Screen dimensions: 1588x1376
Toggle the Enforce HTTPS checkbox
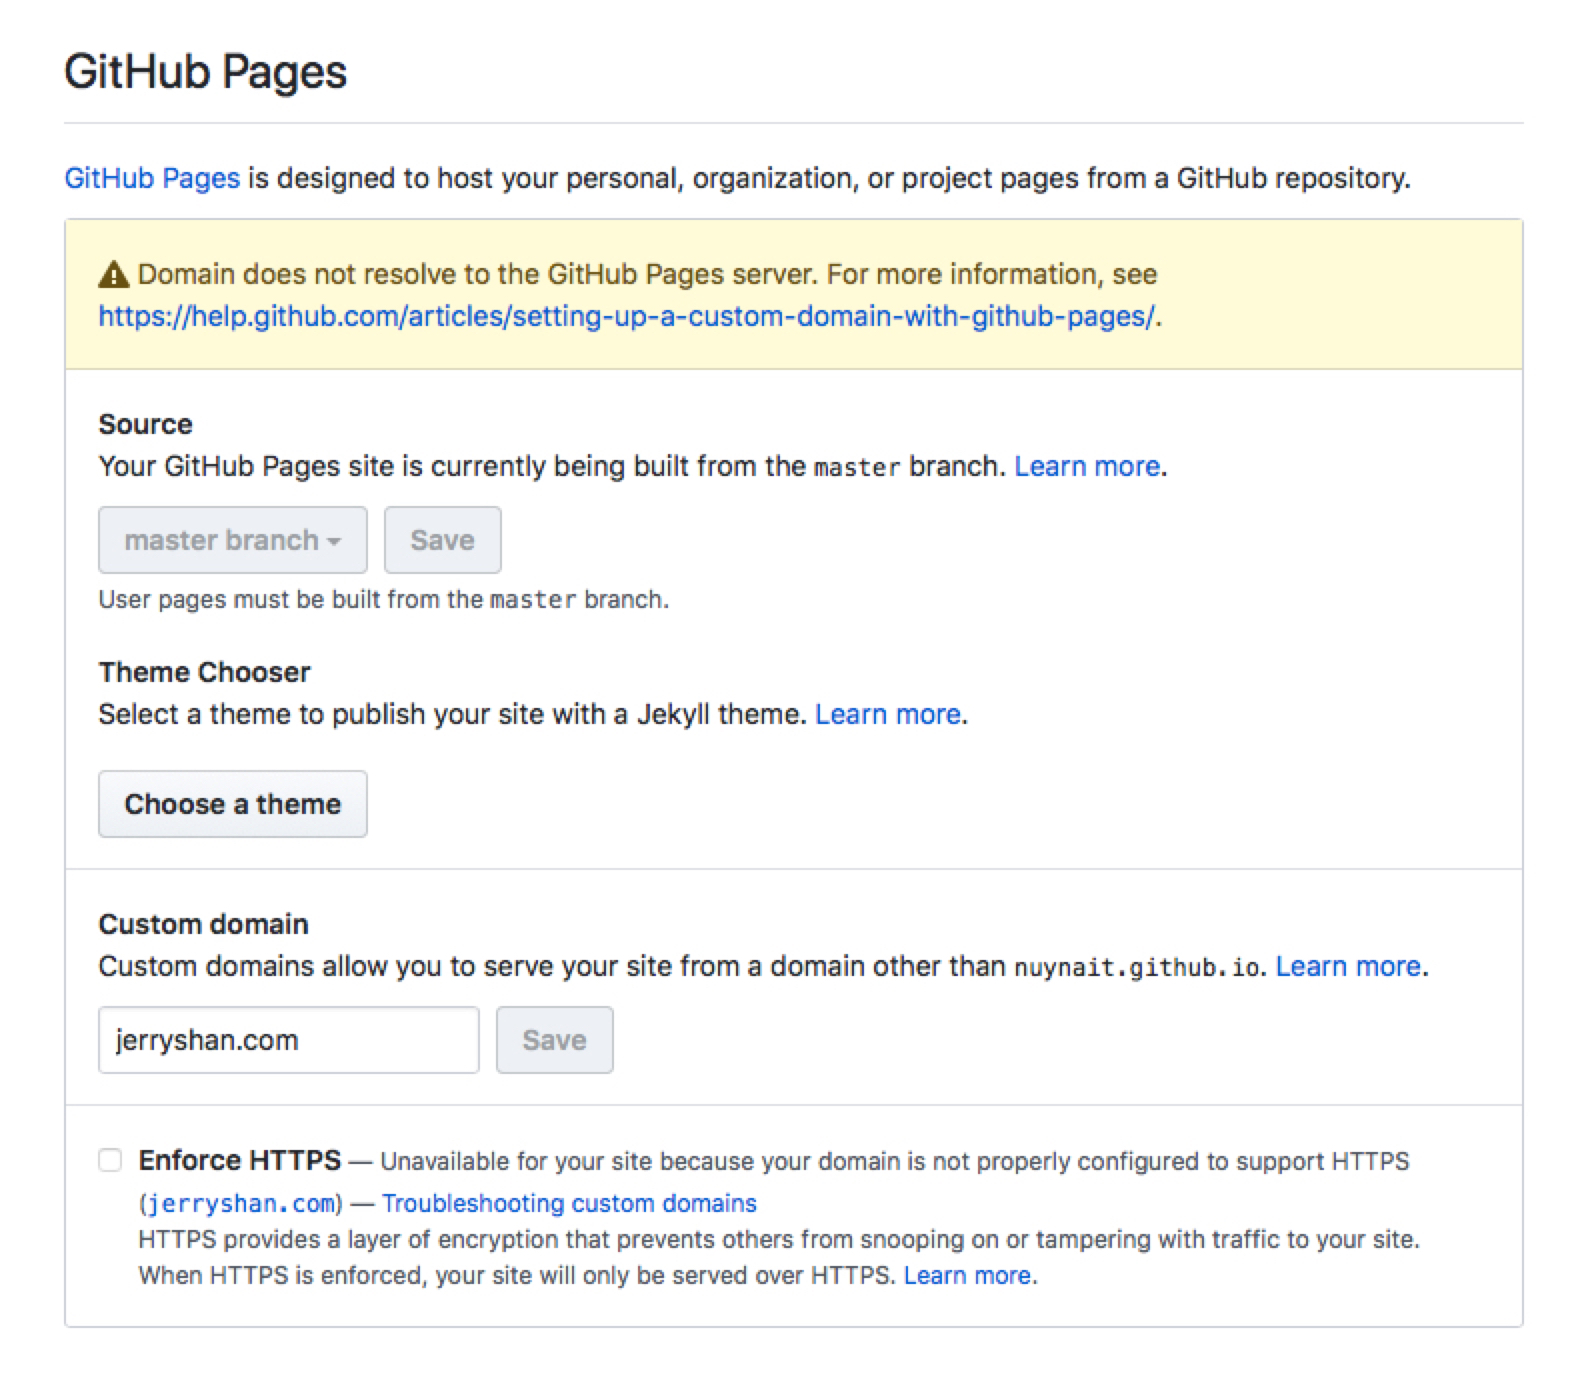point(110,1160)
